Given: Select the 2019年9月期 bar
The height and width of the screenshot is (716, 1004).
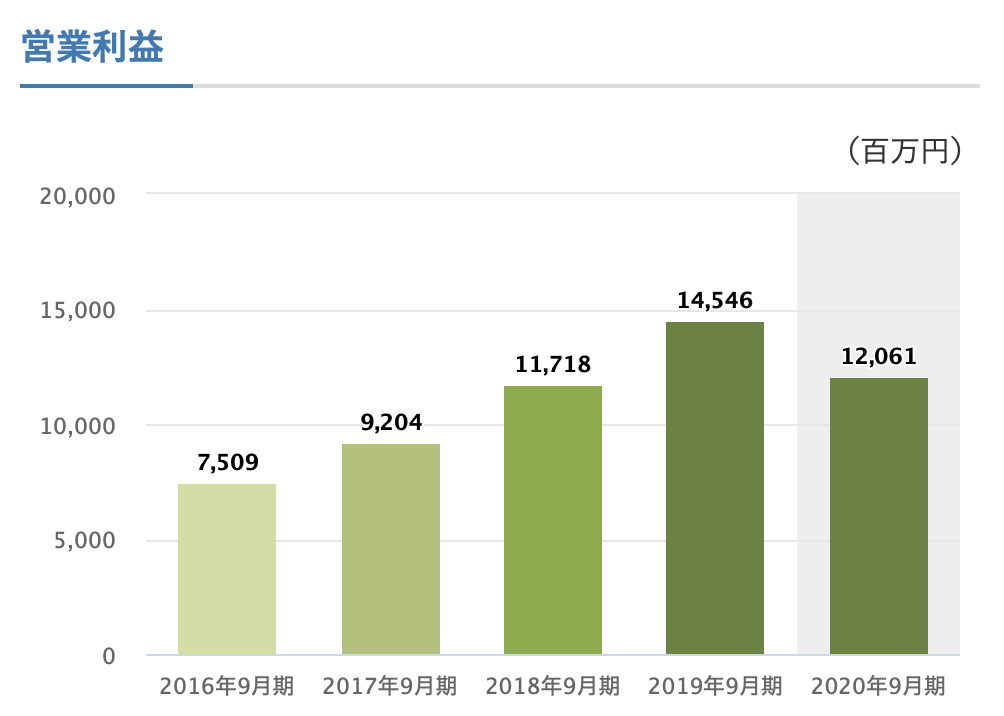Looking at the screenshot, I should click(x=715, y=488).
